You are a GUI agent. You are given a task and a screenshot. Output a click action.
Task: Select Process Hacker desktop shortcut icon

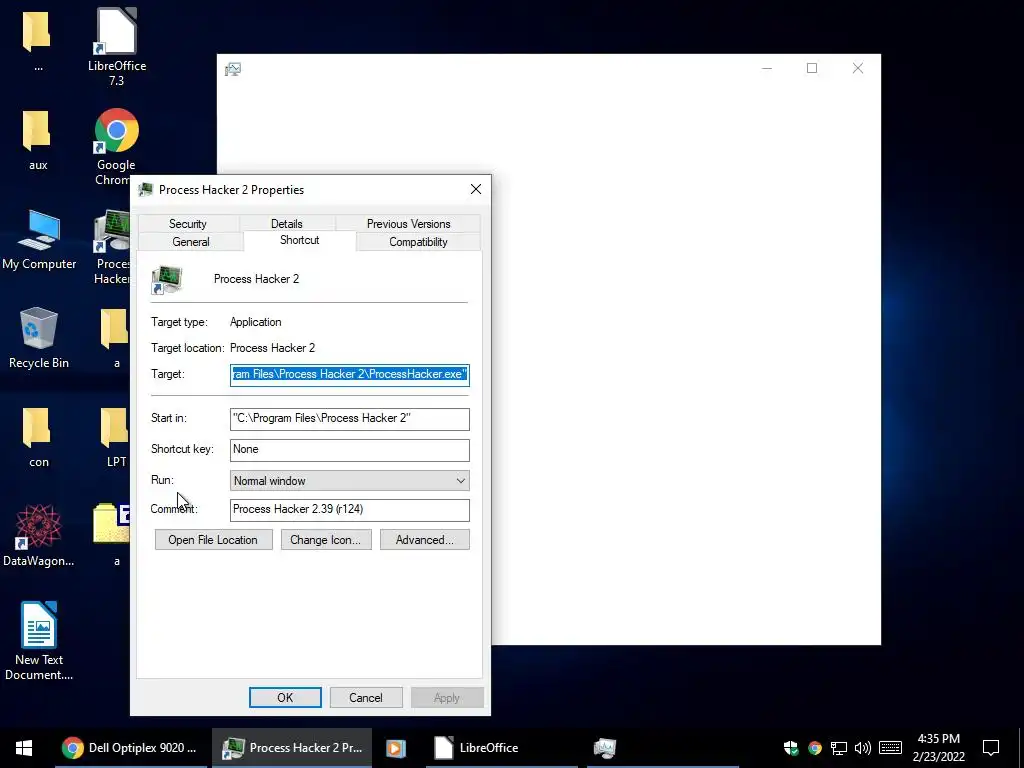pyautogui.click(x=112, y=247)
